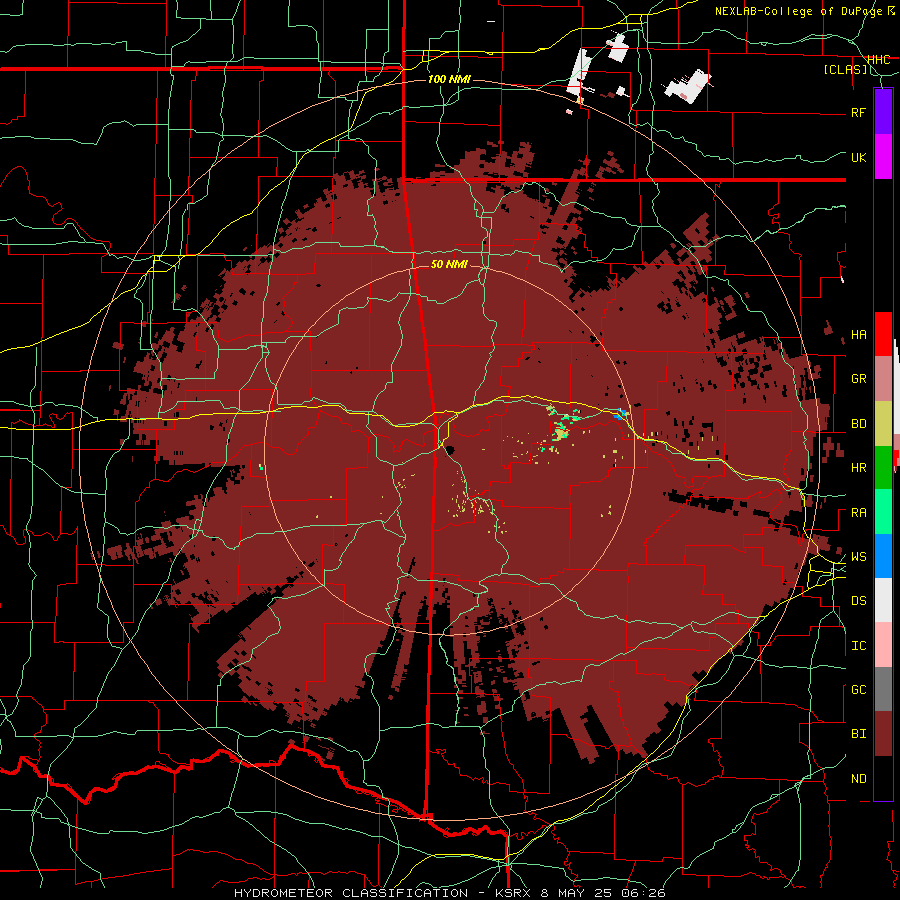The width and height of the screenshot is (900, 900).
Task: Click the blue wet snow echo on the radar
Action: click(620, 414)
